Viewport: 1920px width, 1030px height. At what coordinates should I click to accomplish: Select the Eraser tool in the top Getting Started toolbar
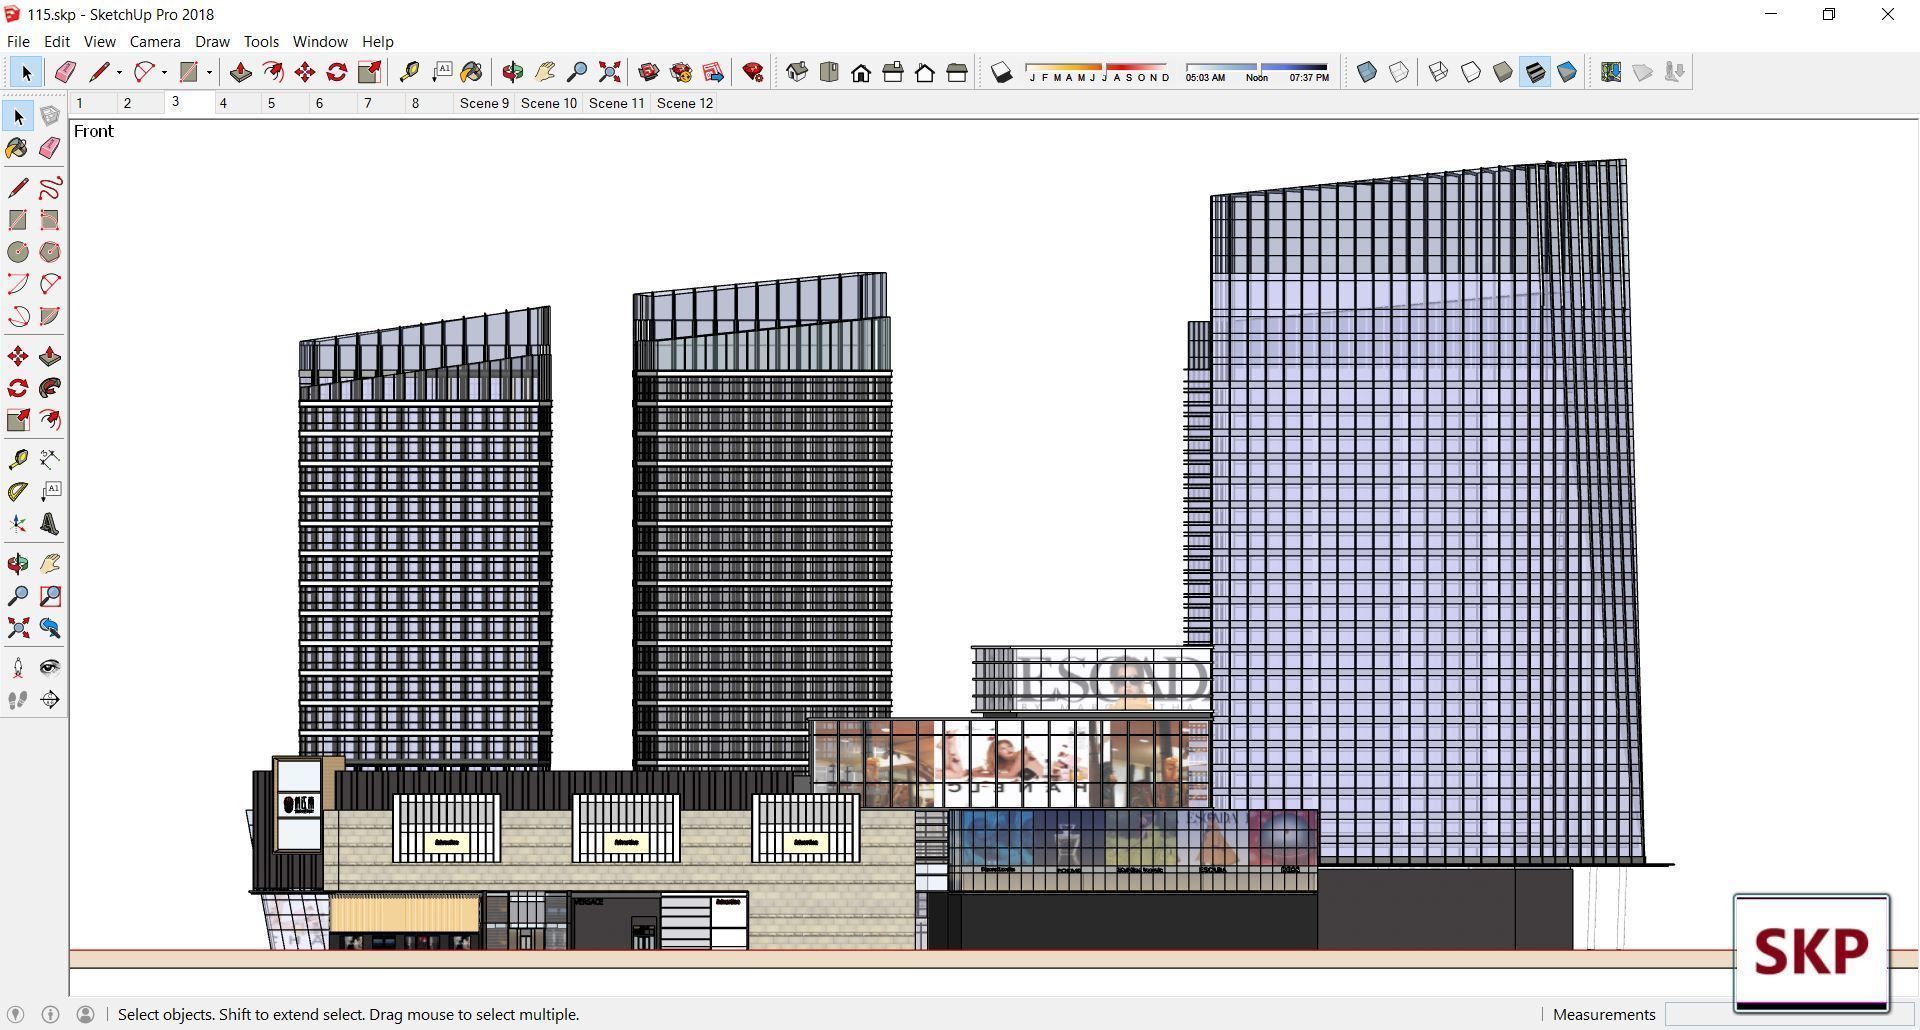65,72
